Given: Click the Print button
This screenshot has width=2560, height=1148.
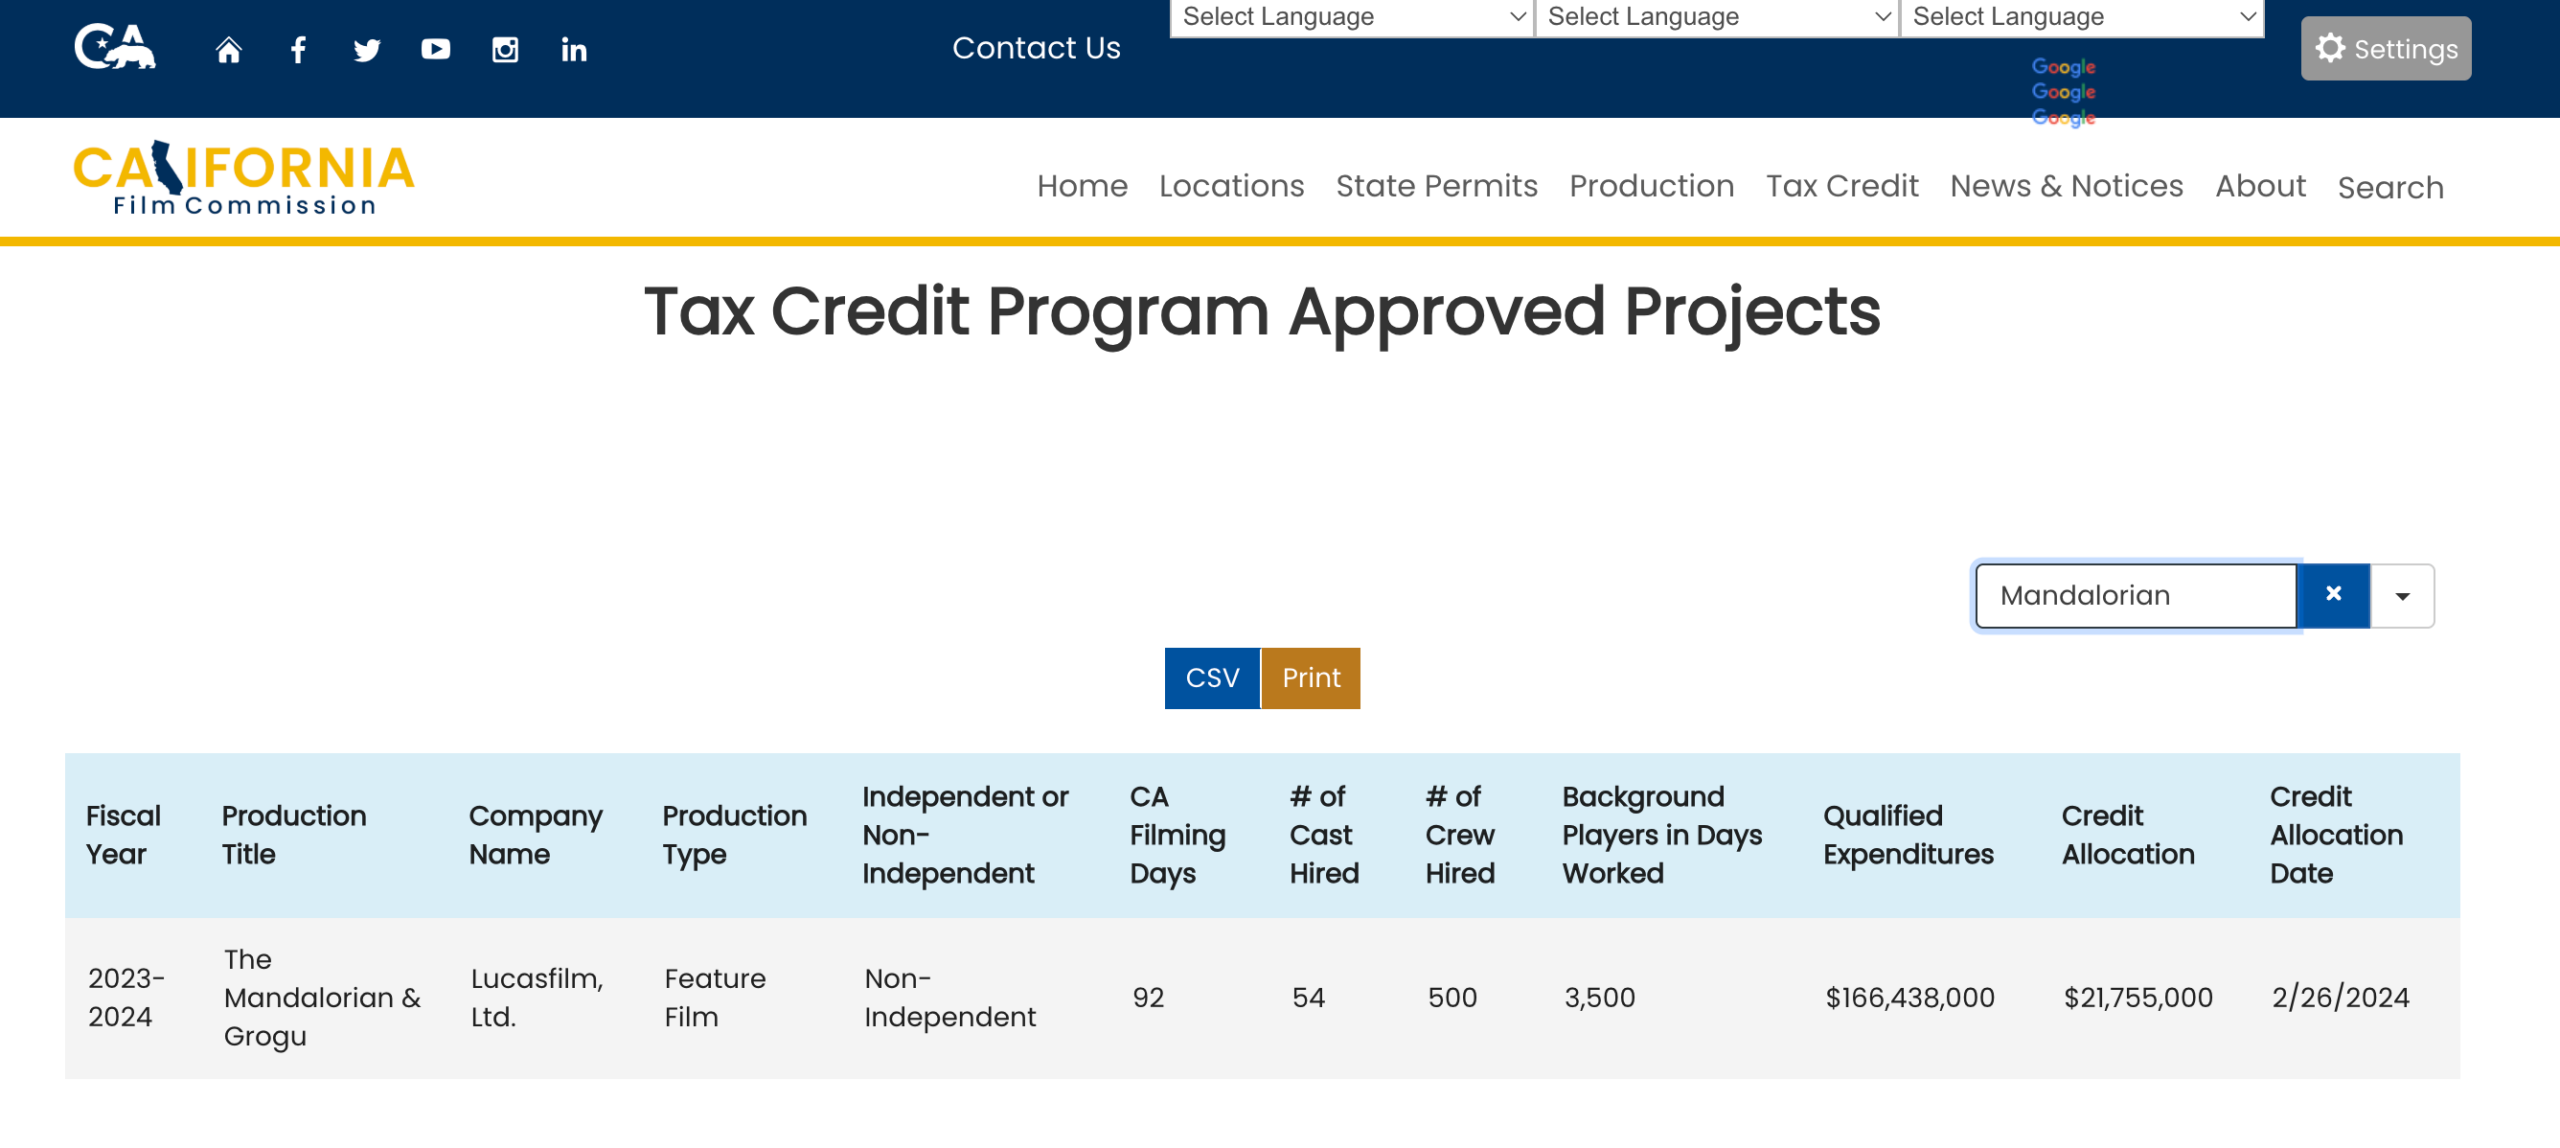Looking at the screenshot, I should [1310, 678].
